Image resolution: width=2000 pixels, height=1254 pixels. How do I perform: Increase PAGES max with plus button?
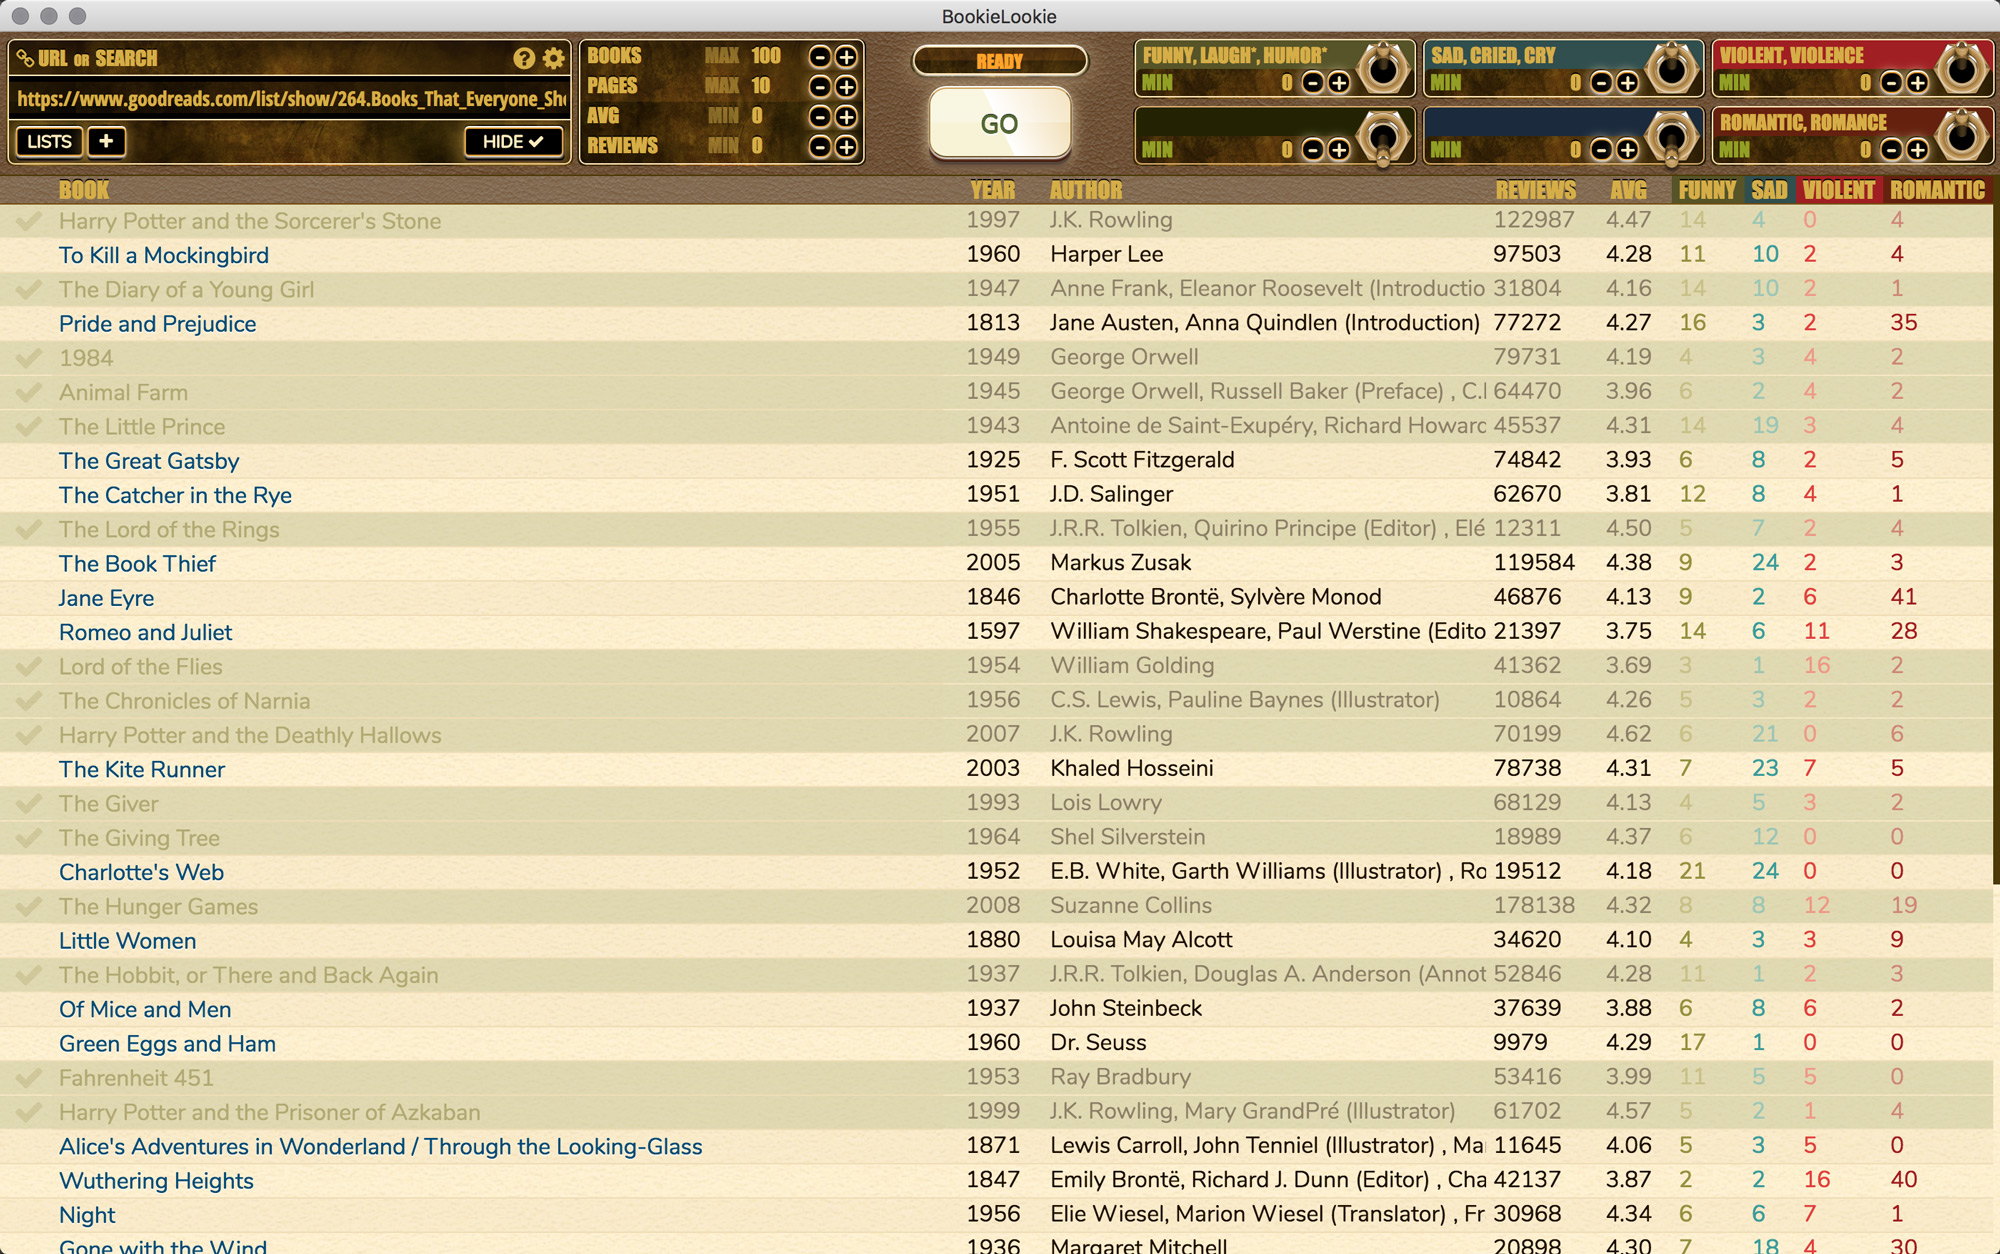click(x=846, y=86)
